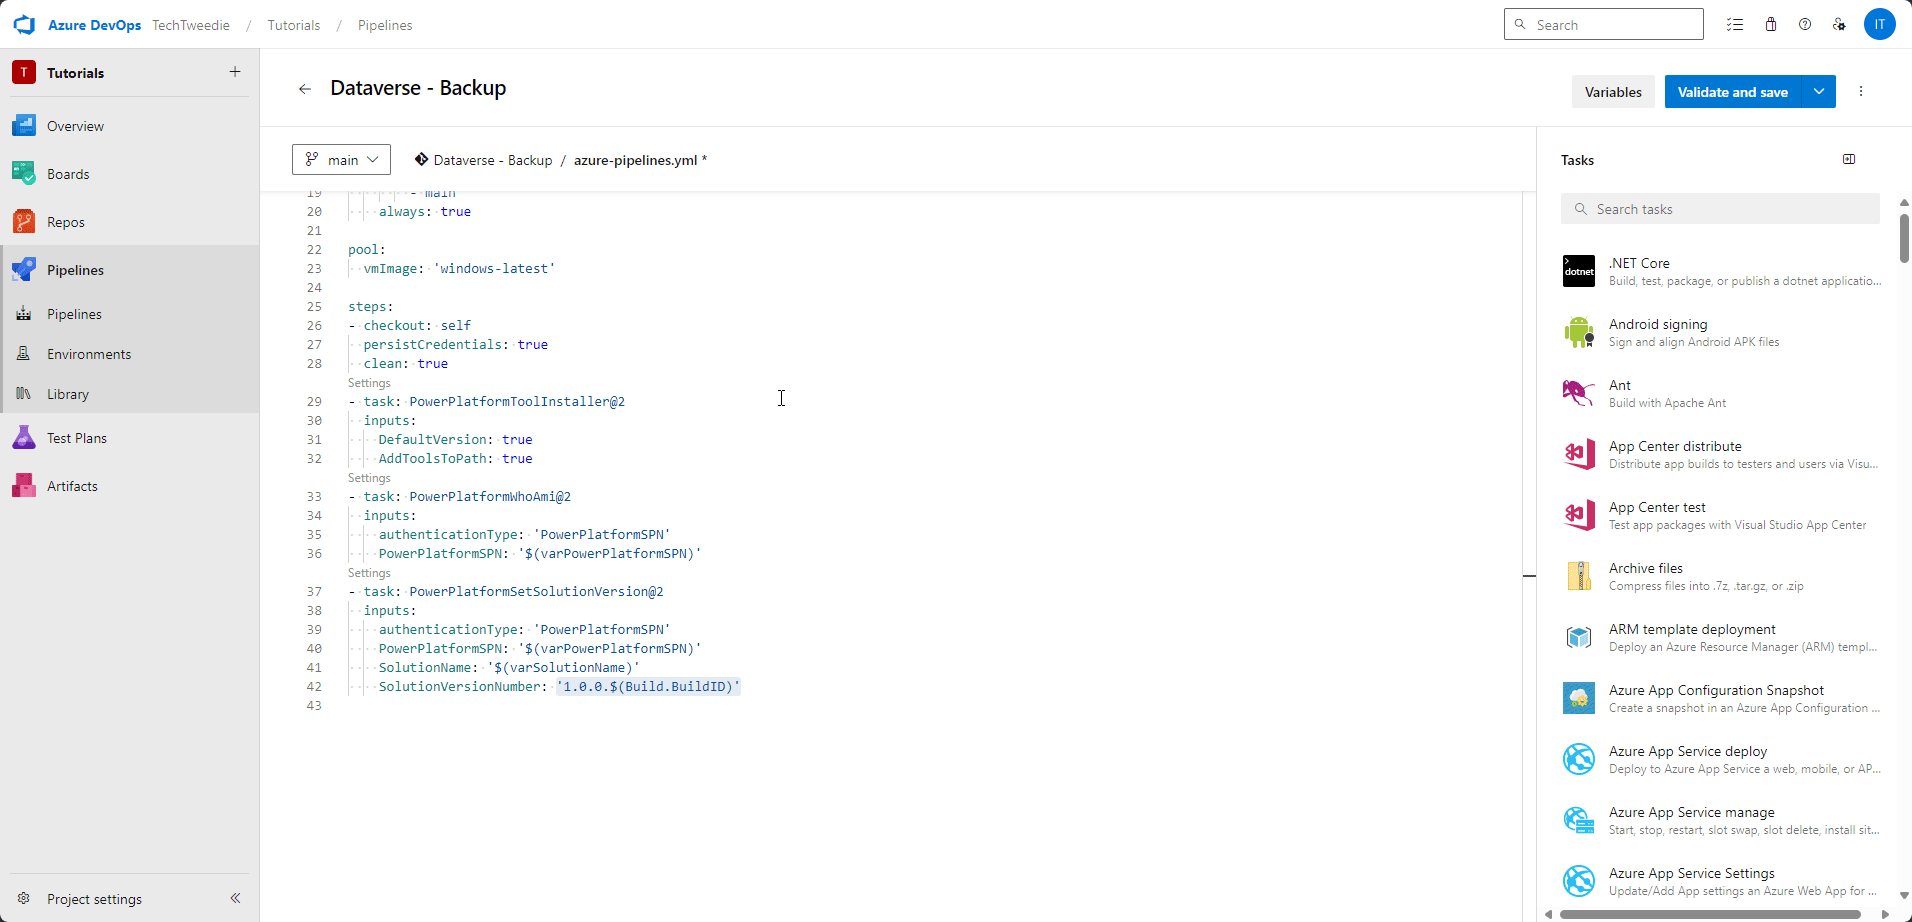Open Boards from the sidebar

68,173
